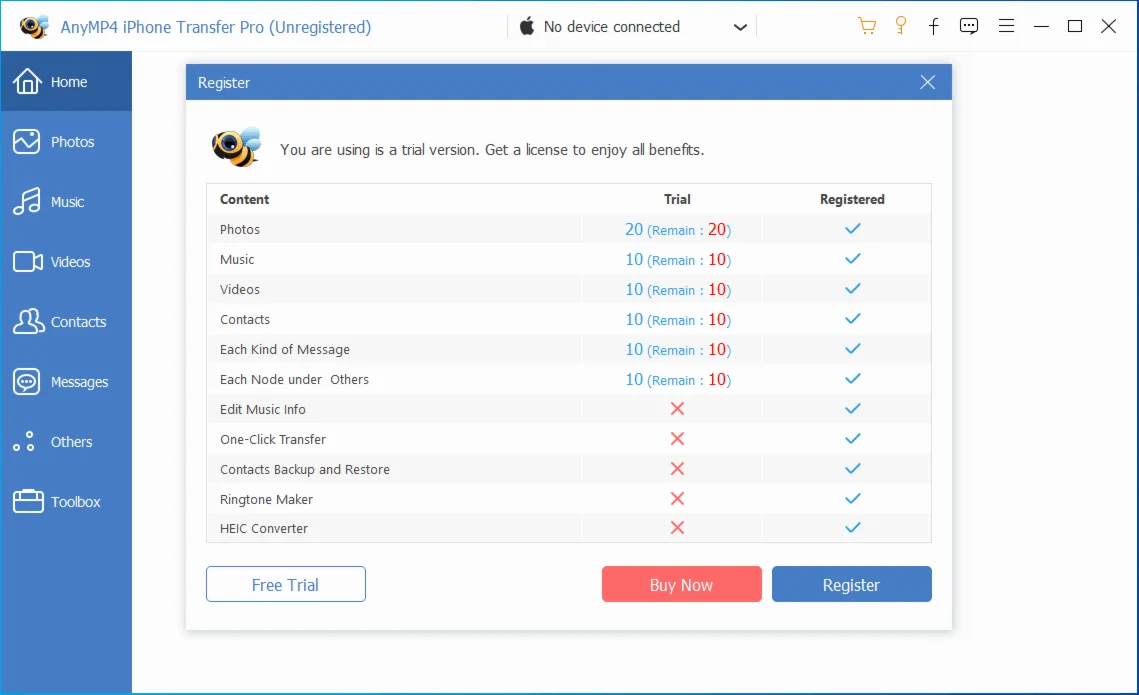This screenshot has width=1139, height=695.
Task: Click Registered checkmark for HEIC Converter
Action: point(853,527)
